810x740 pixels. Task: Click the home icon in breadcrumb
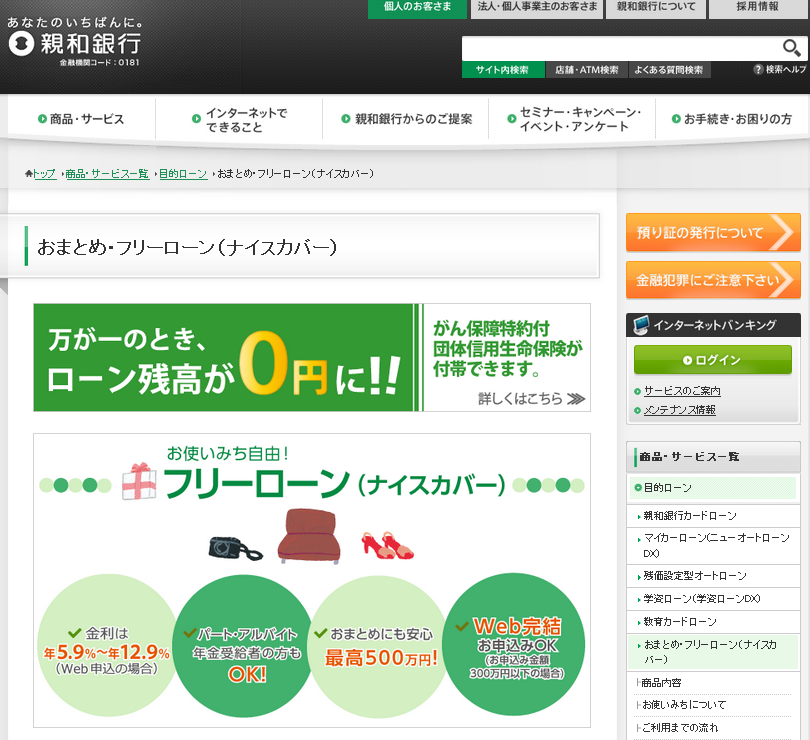[x=28, y=174]
